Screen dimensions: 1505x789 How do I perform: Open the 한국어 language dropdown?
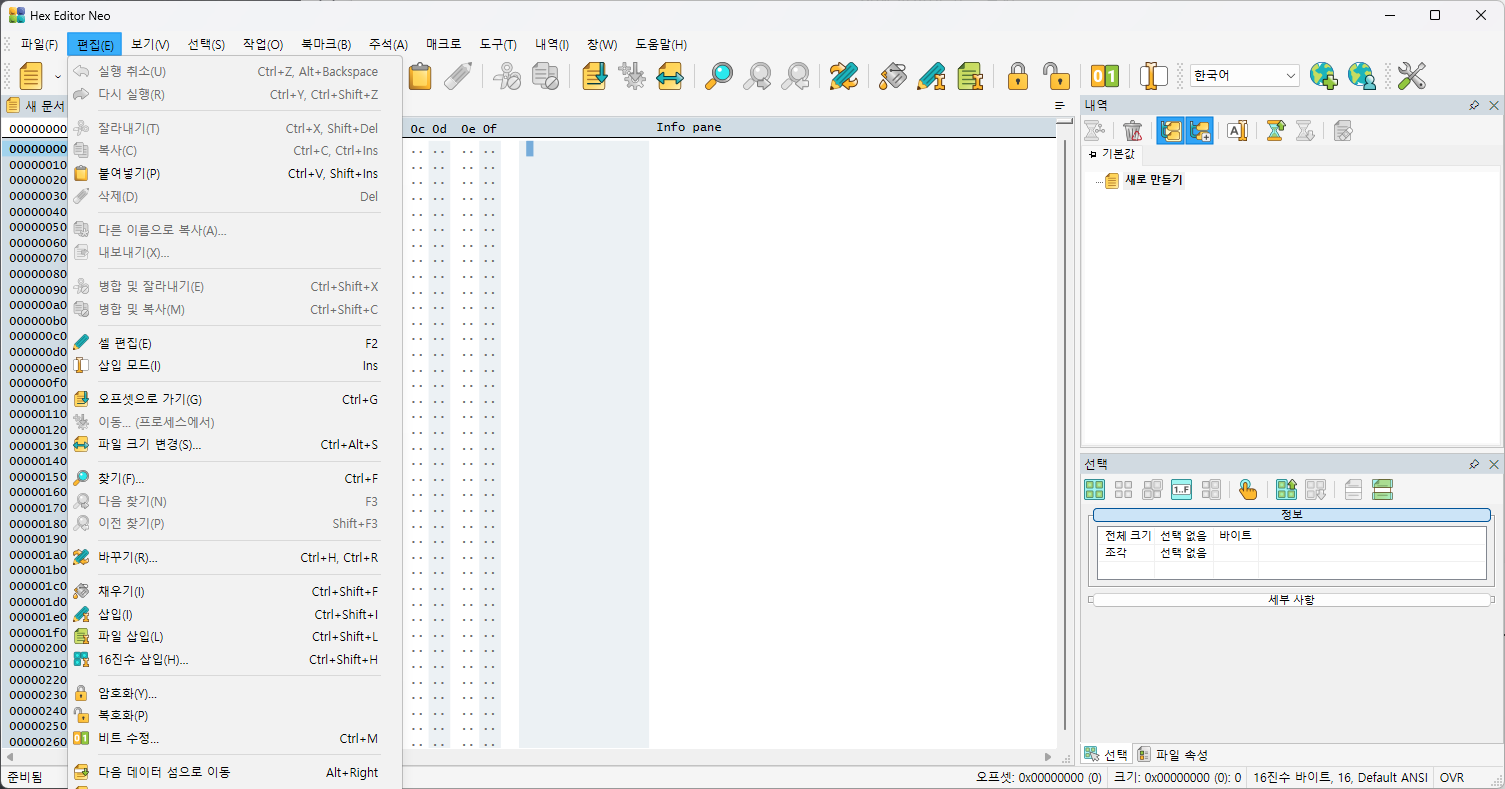click(x=1244, y=75)
